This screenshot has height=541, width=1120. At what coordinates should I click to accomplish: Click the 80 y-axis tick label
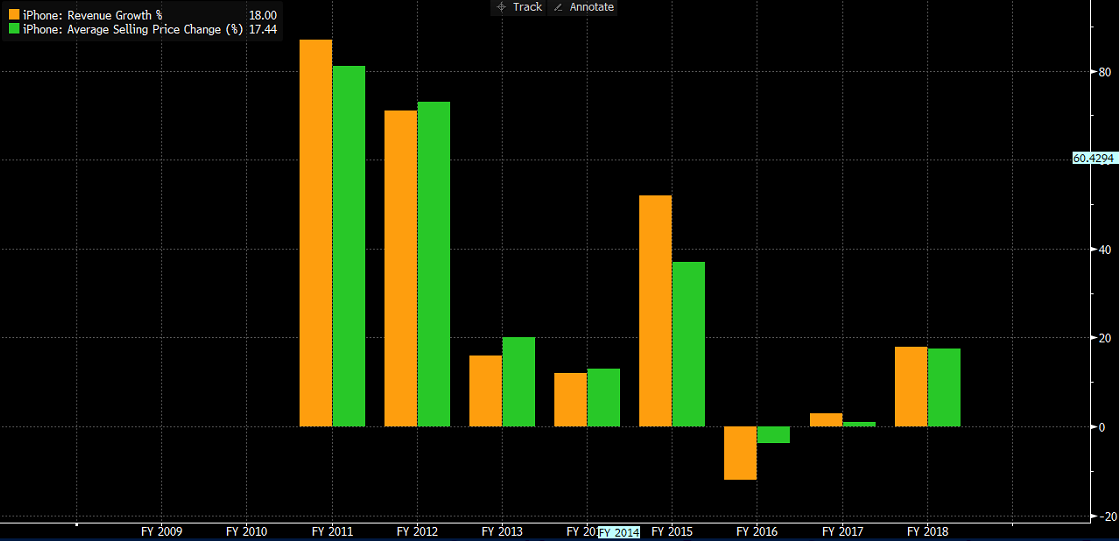(1104, 71)
